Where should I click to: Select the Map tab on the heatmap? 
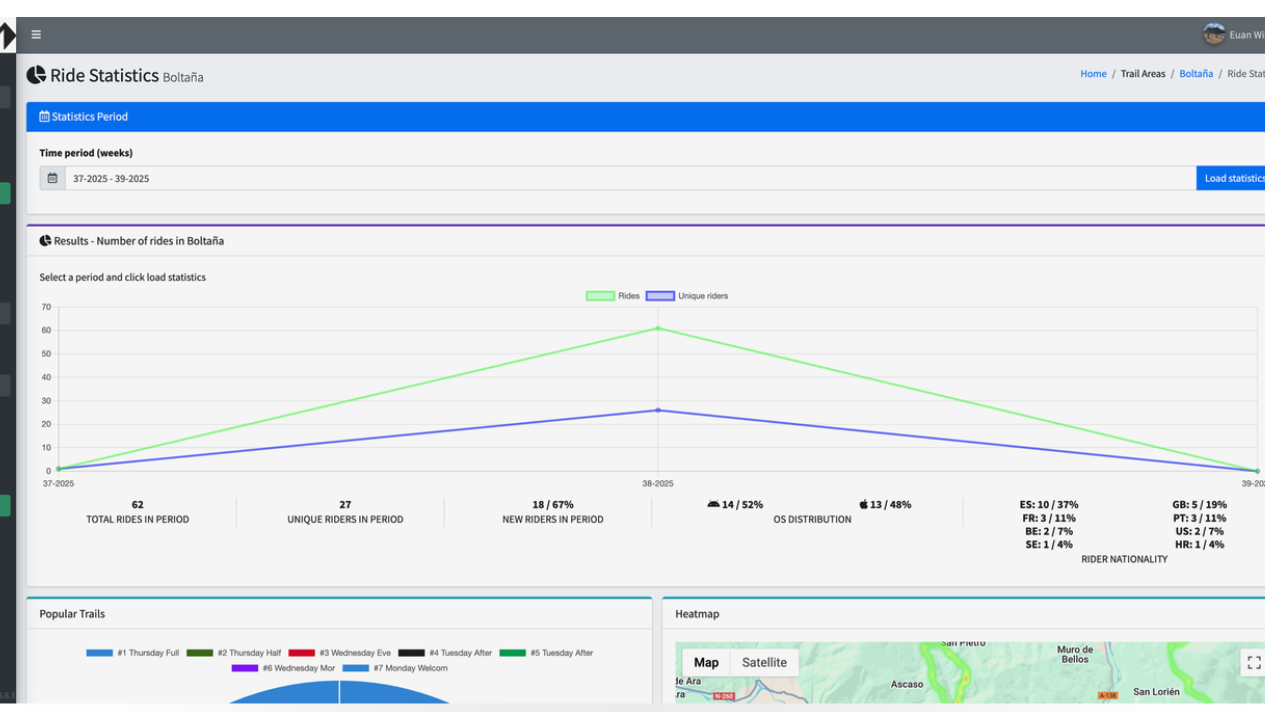(707, 662)
